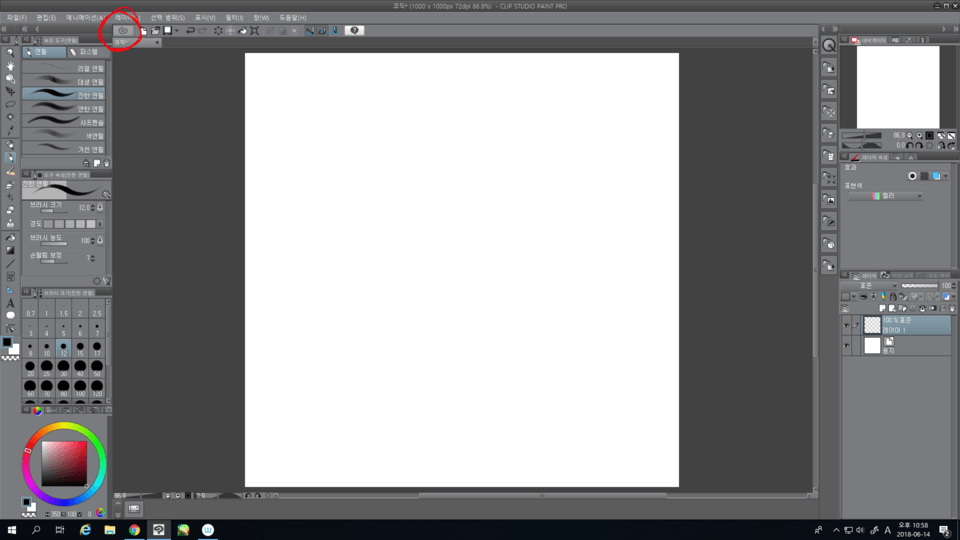Adjust the 브러시 크기 slider

click(x=54, y=211)
